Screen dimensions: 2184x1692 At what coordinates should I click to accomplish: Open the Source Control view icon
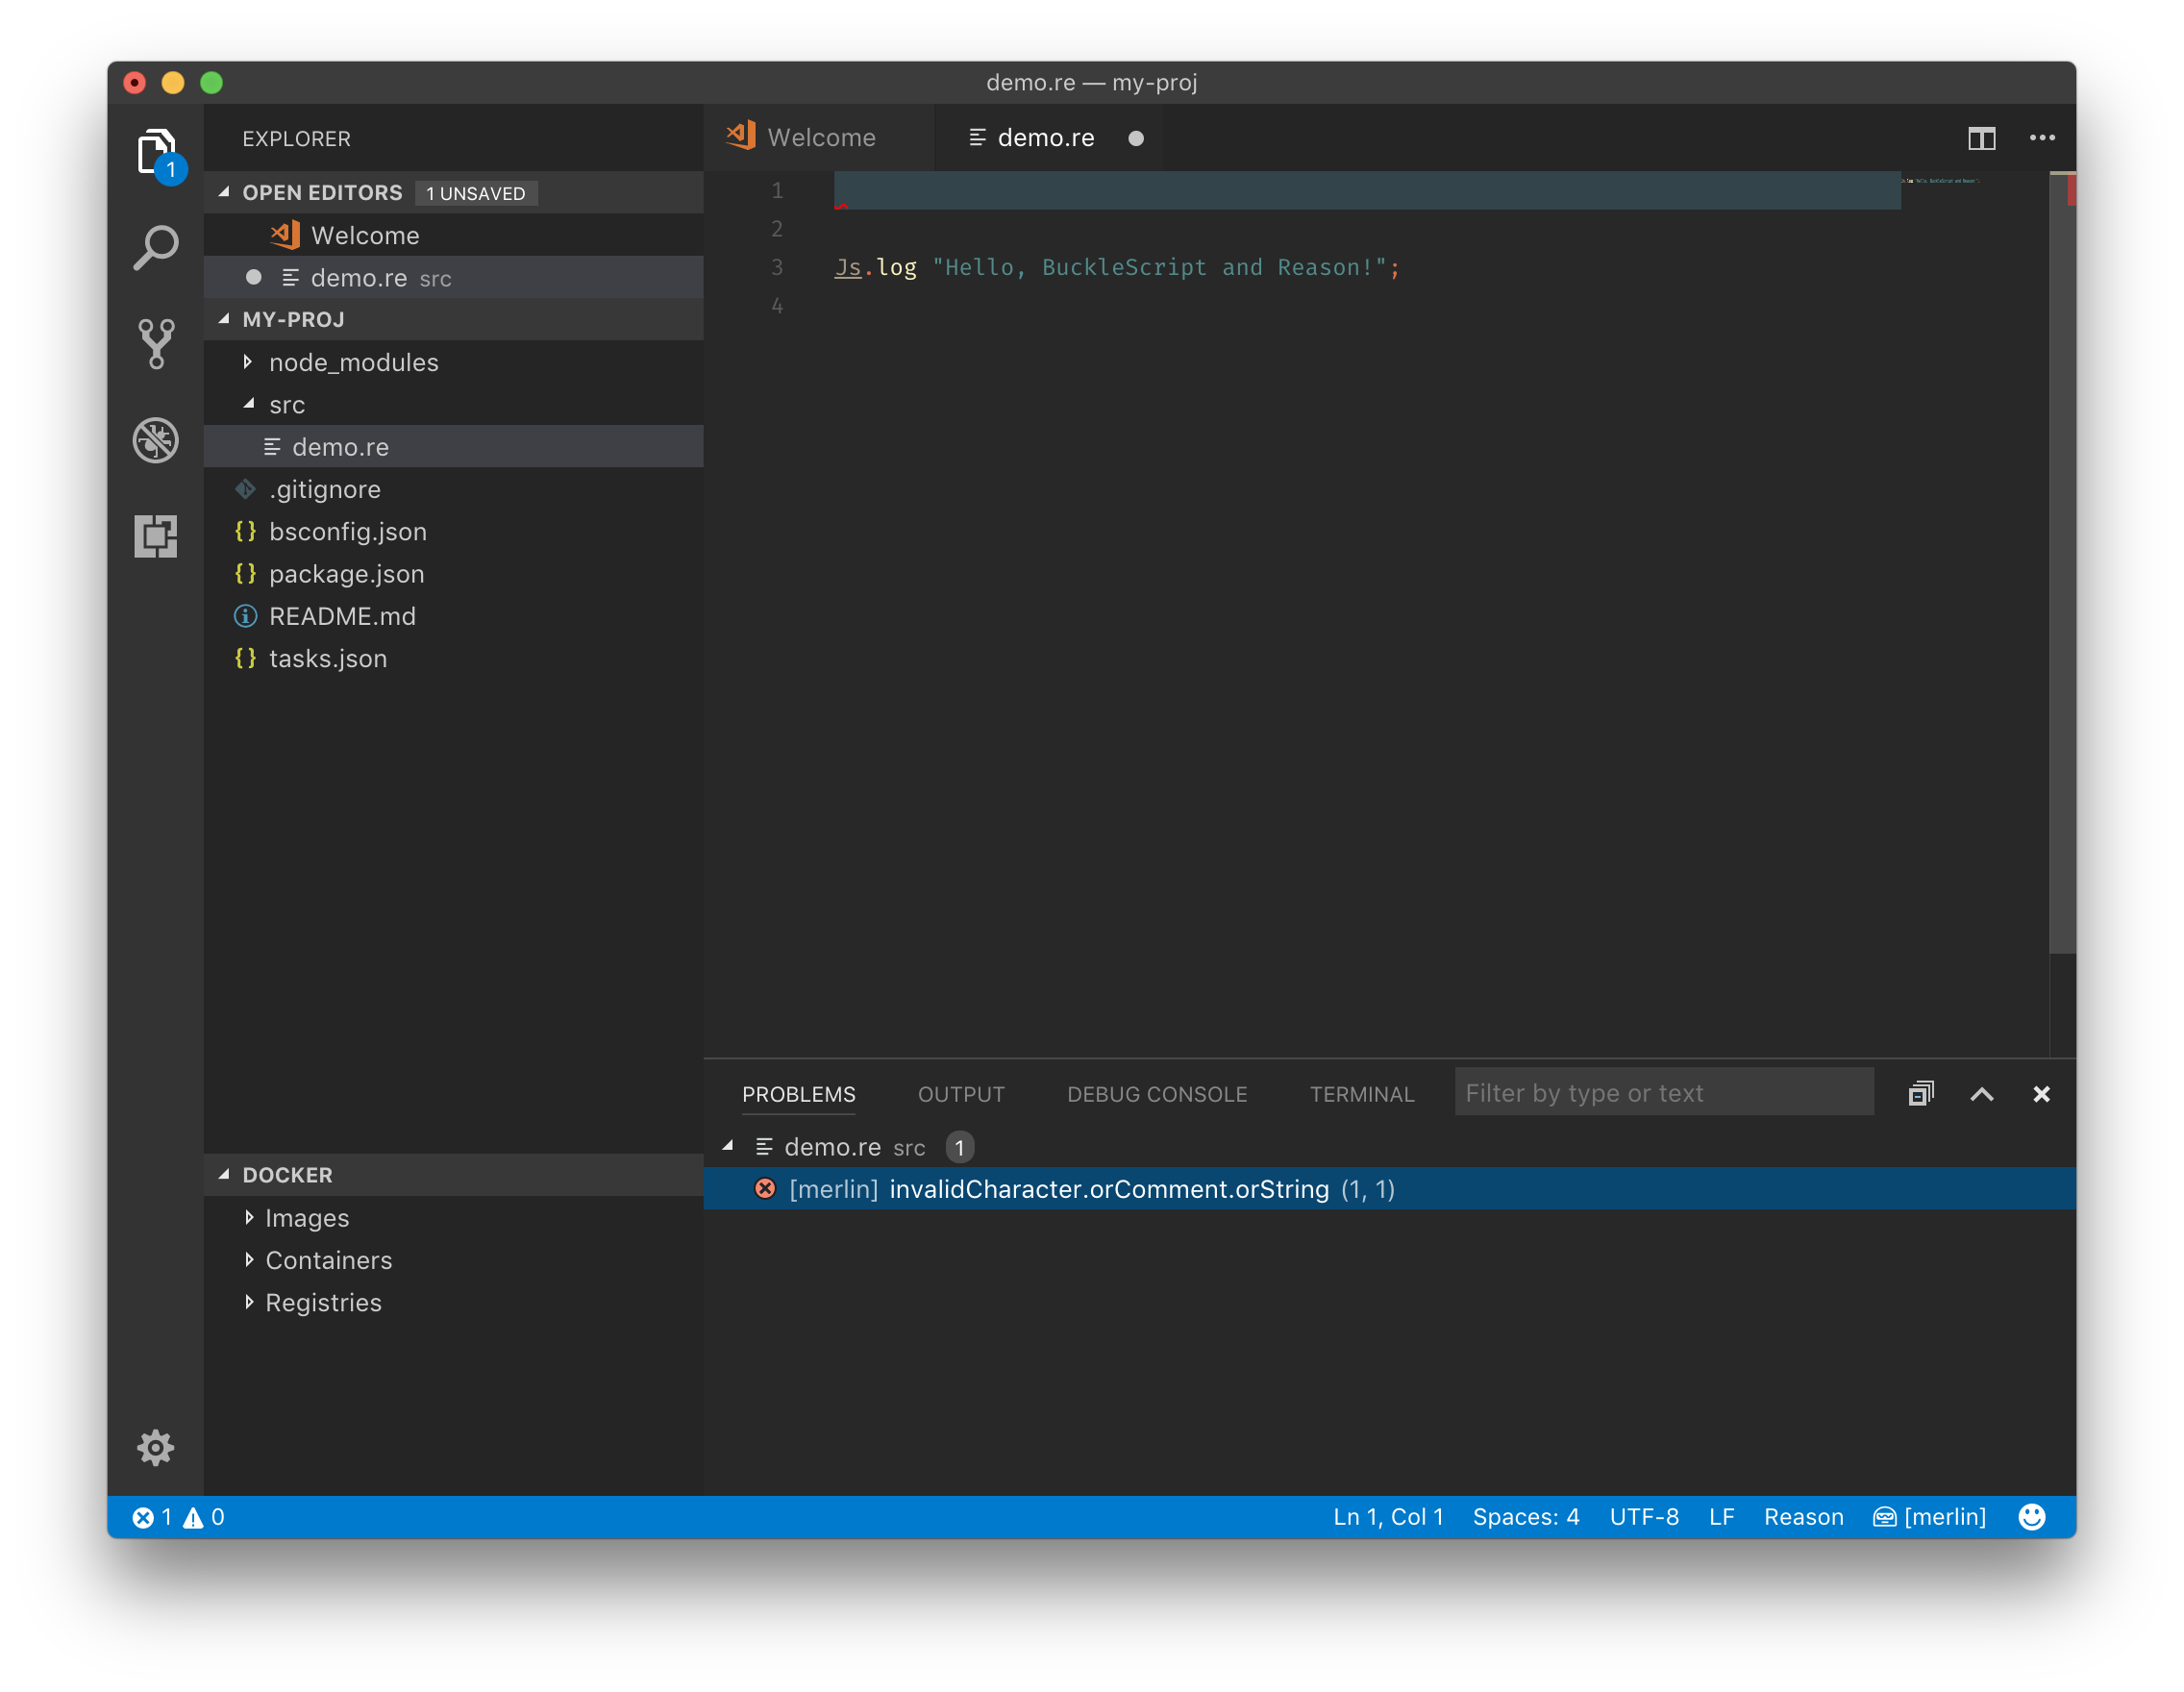156,344
